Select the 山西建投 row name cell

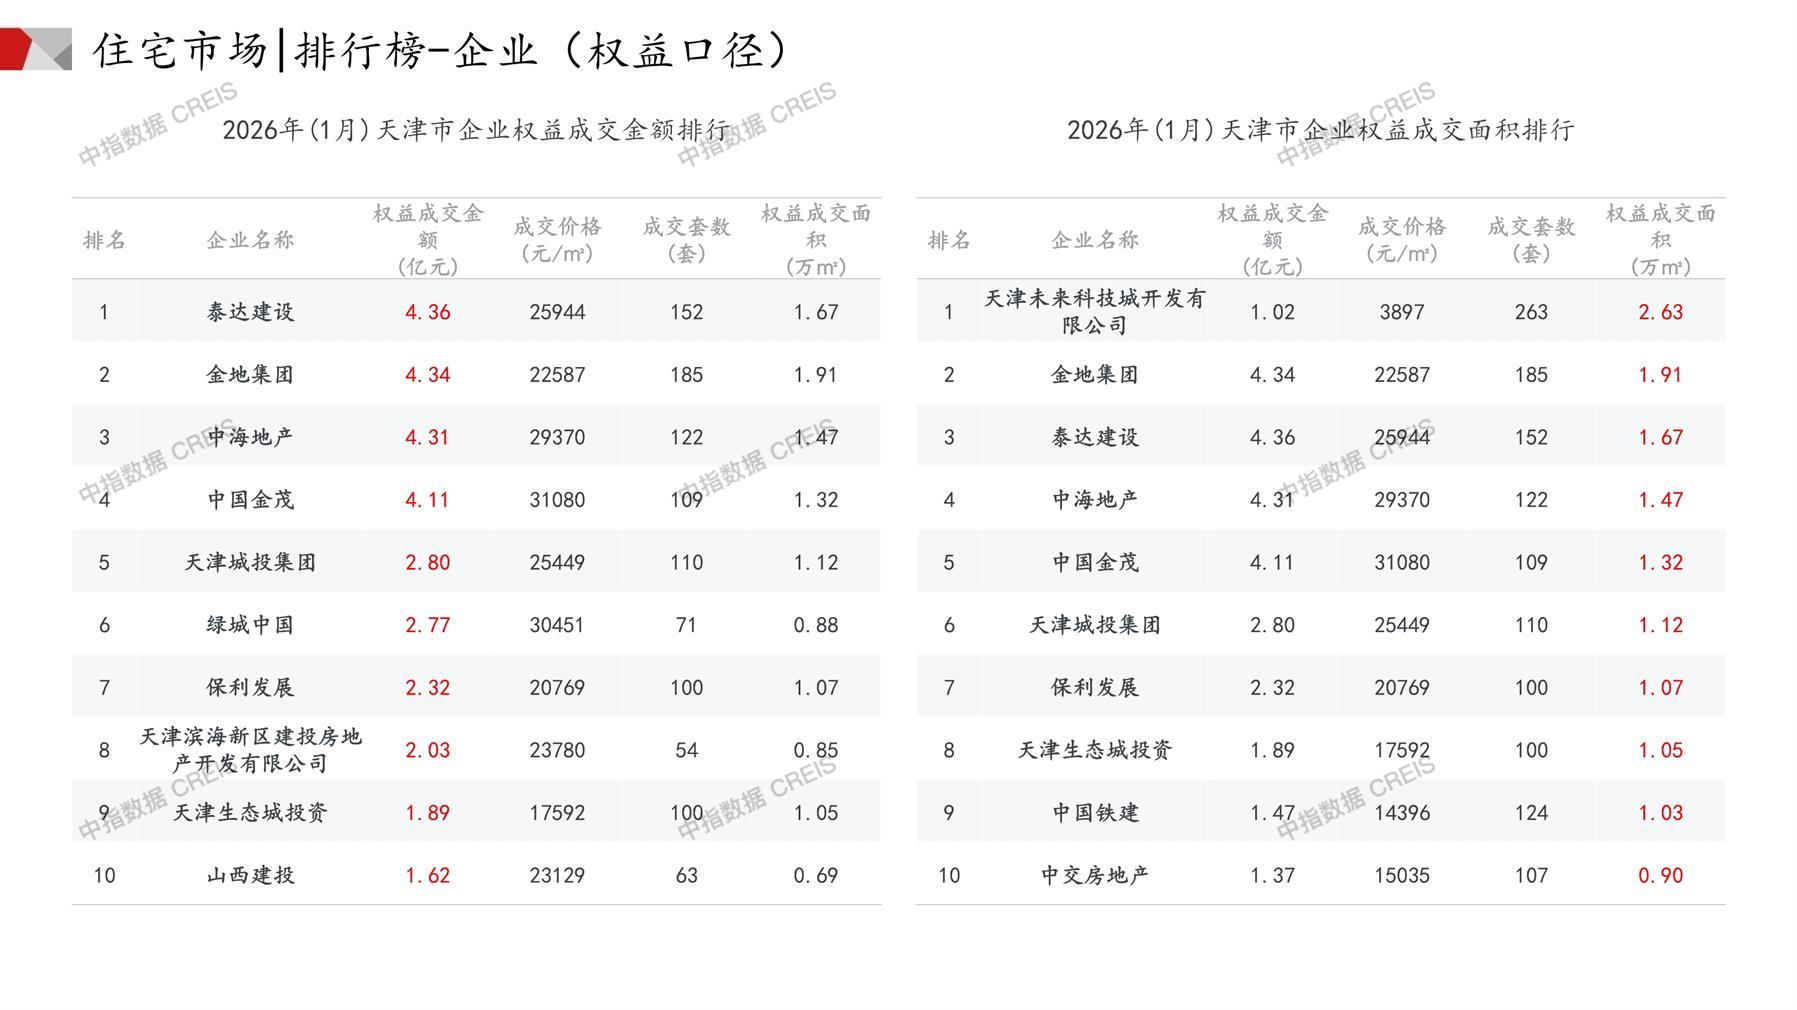(x=250, y=875)
